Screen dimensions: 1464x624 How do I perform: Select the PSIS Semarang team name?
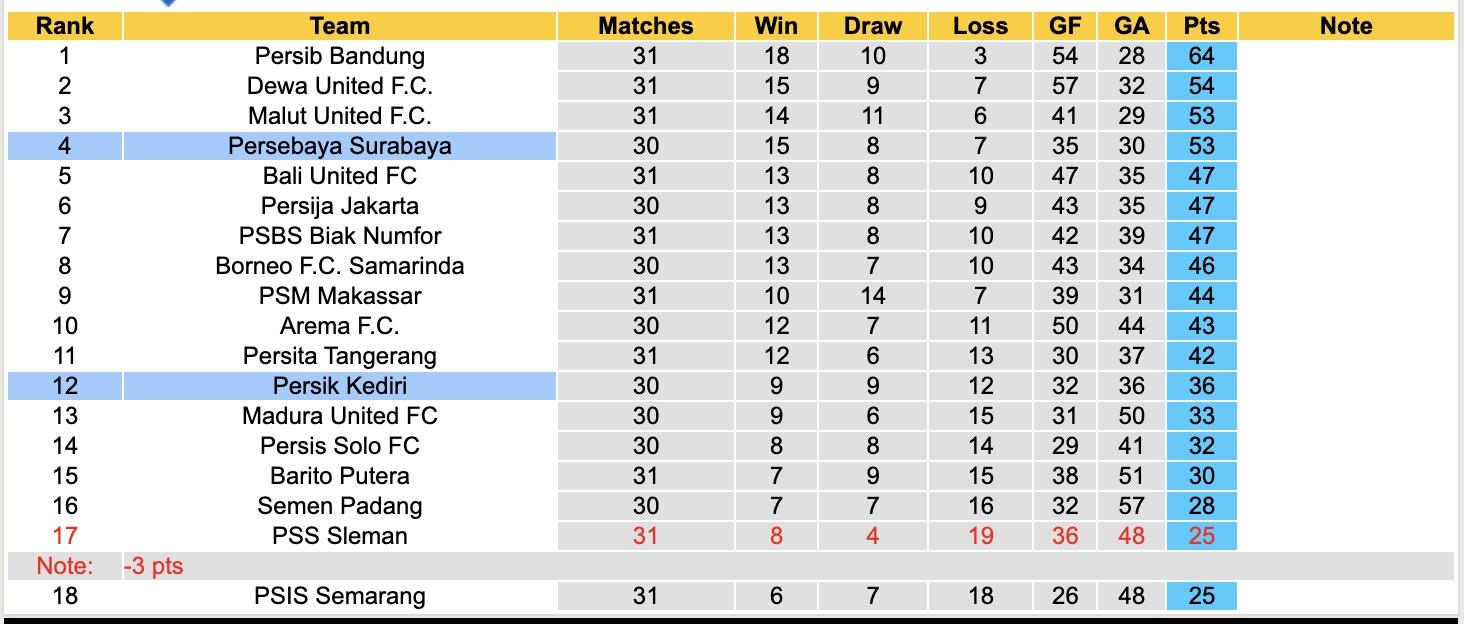tap(339, 597)
